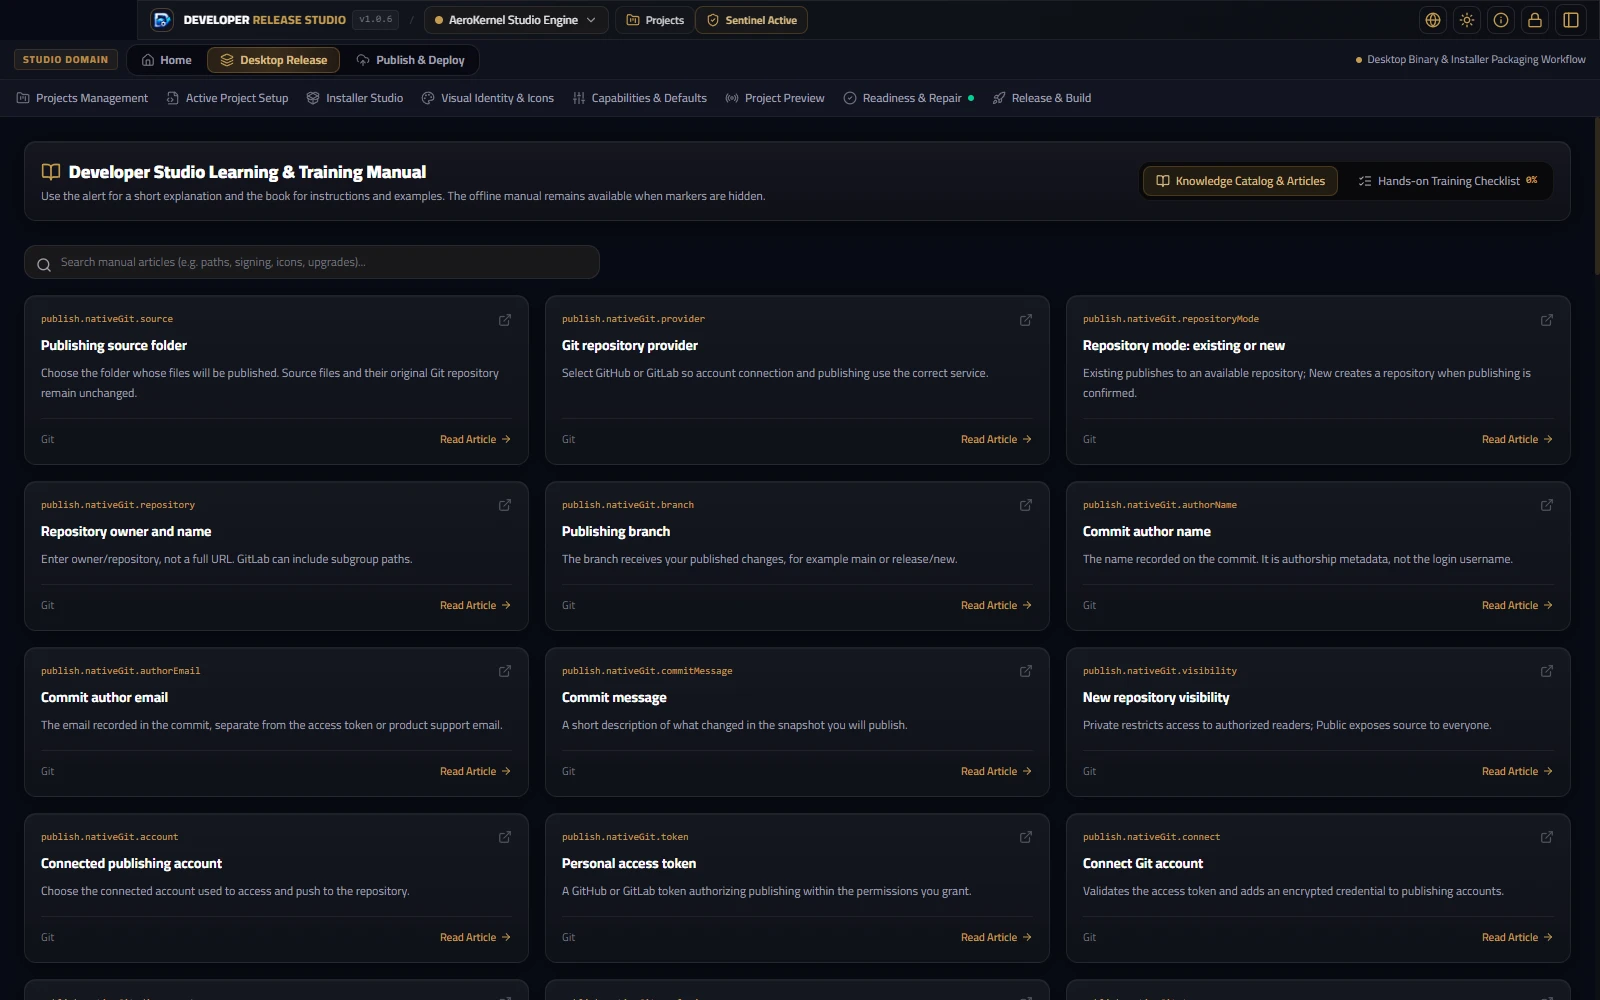Toggle the sun theme icon
This screenshot has width=1600, height=1000.
point(1467,20)
